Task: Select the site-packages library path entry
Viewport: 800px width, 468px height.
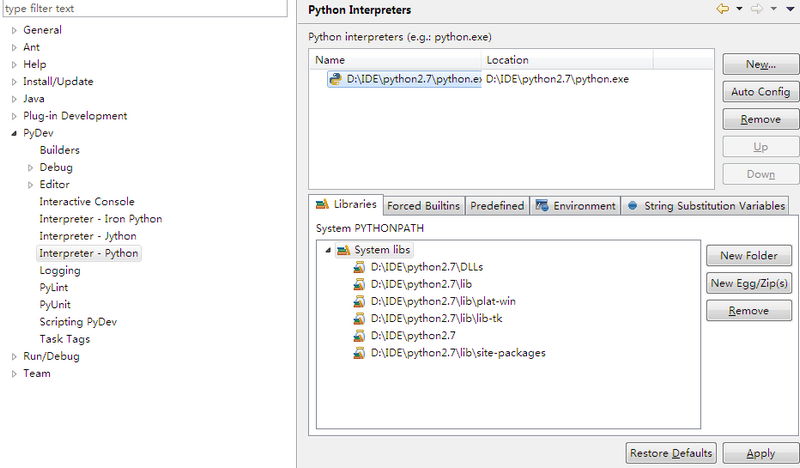Action: [458, 353]
